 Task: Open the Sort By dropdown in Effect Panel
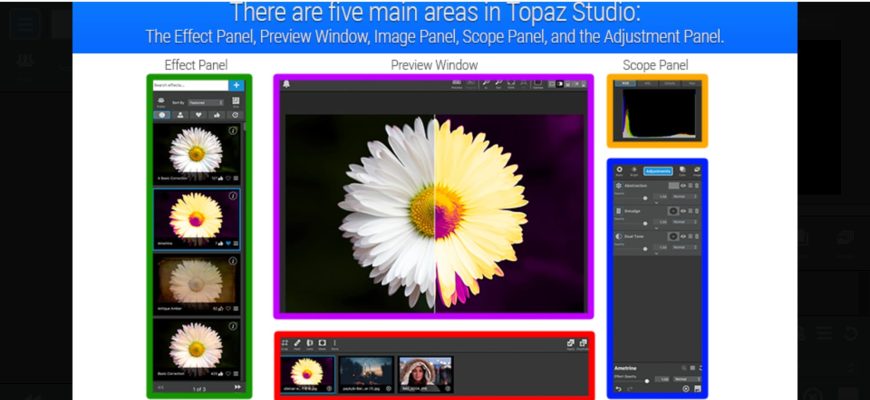point(205,103)
